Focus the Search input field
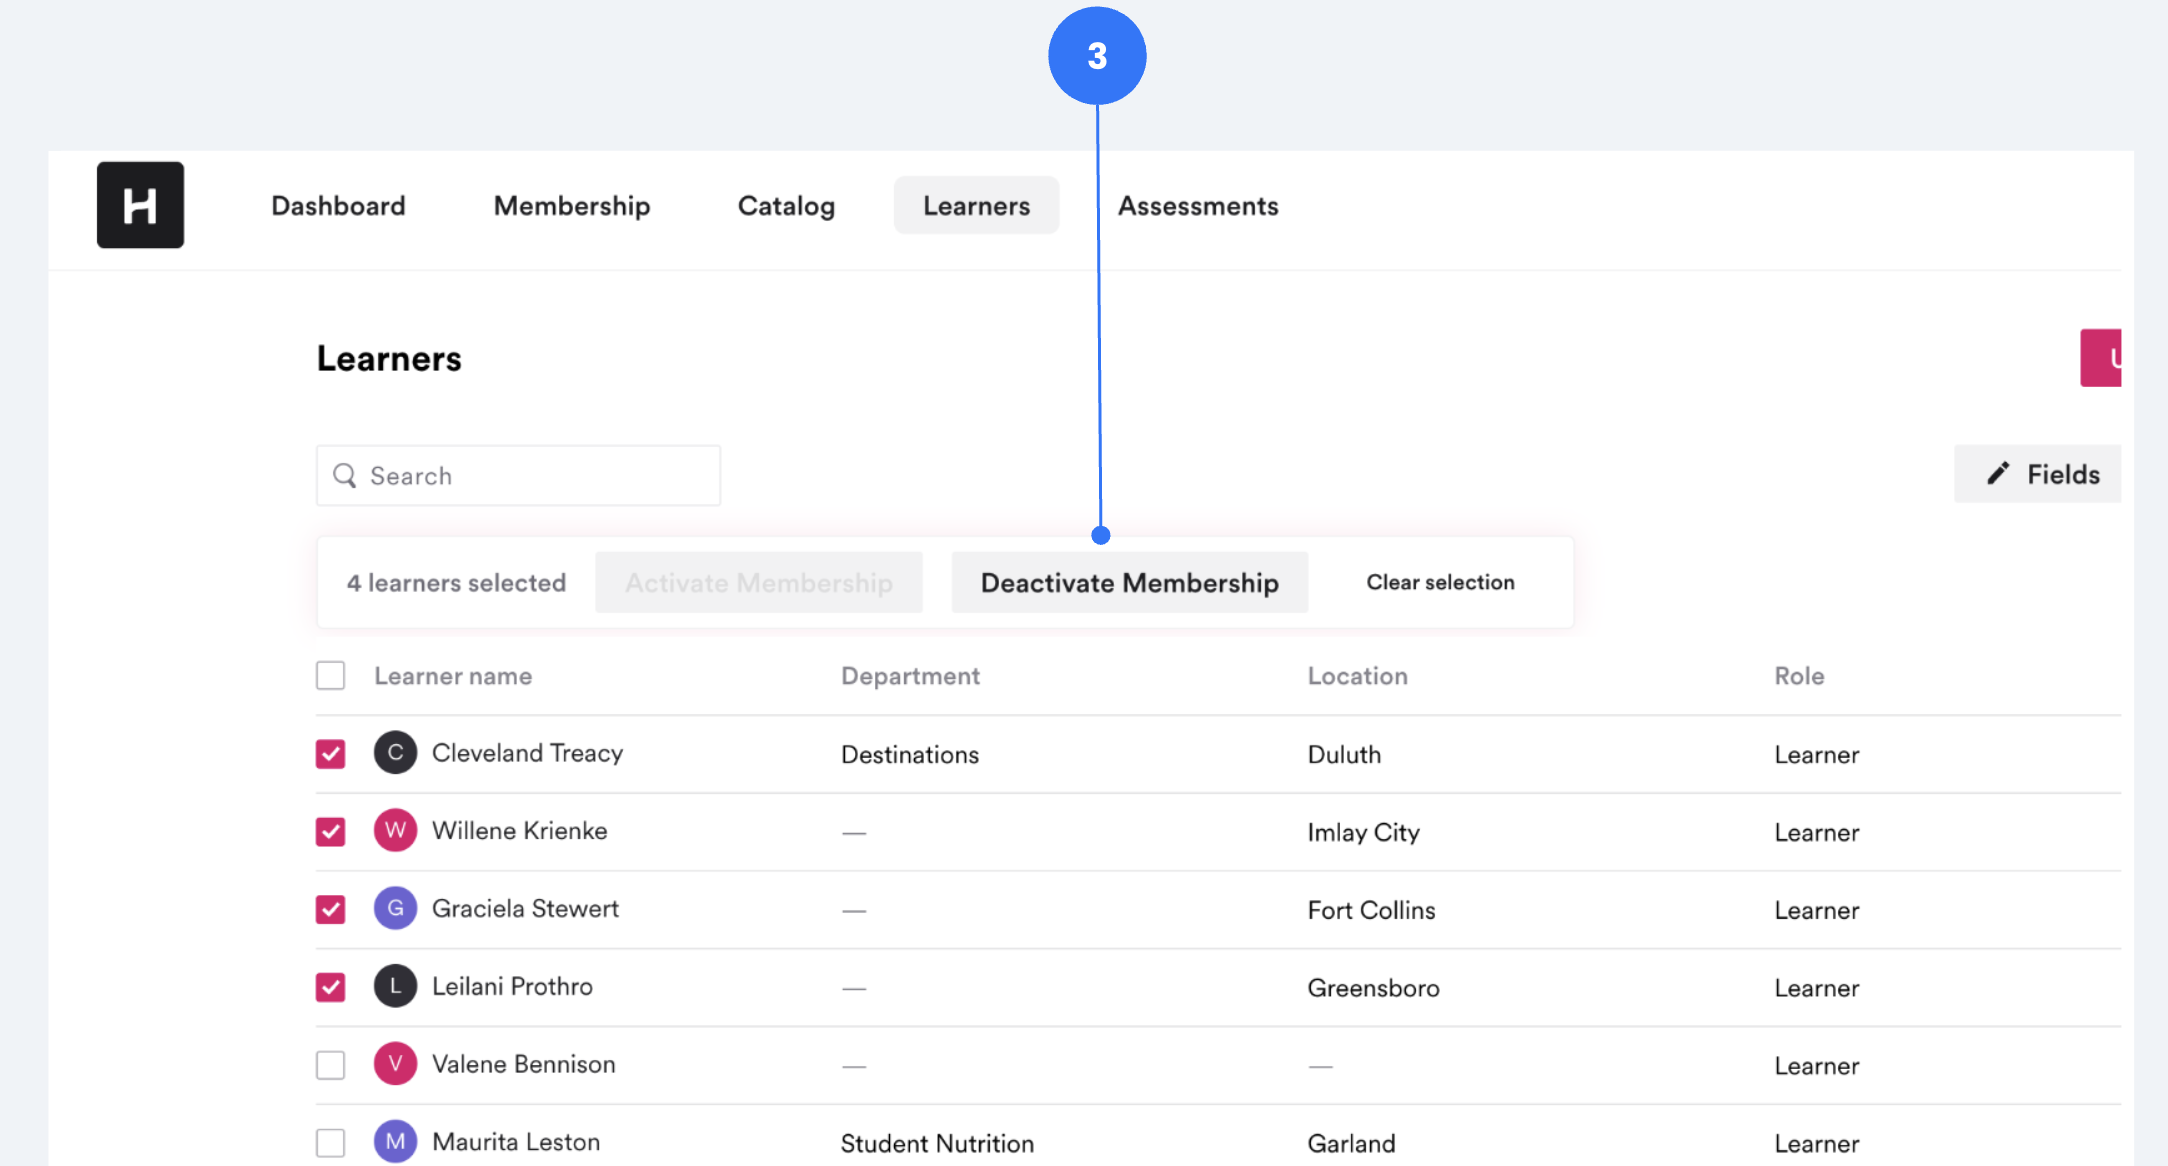2168x1166 pixels. pos(518,476)
